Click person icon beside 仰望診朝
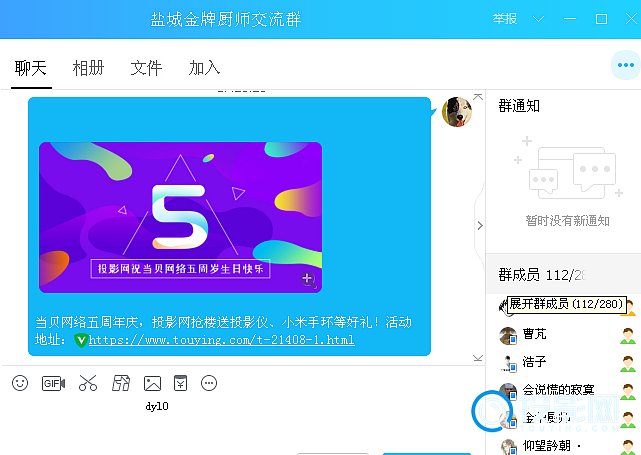 pos(628,446)
